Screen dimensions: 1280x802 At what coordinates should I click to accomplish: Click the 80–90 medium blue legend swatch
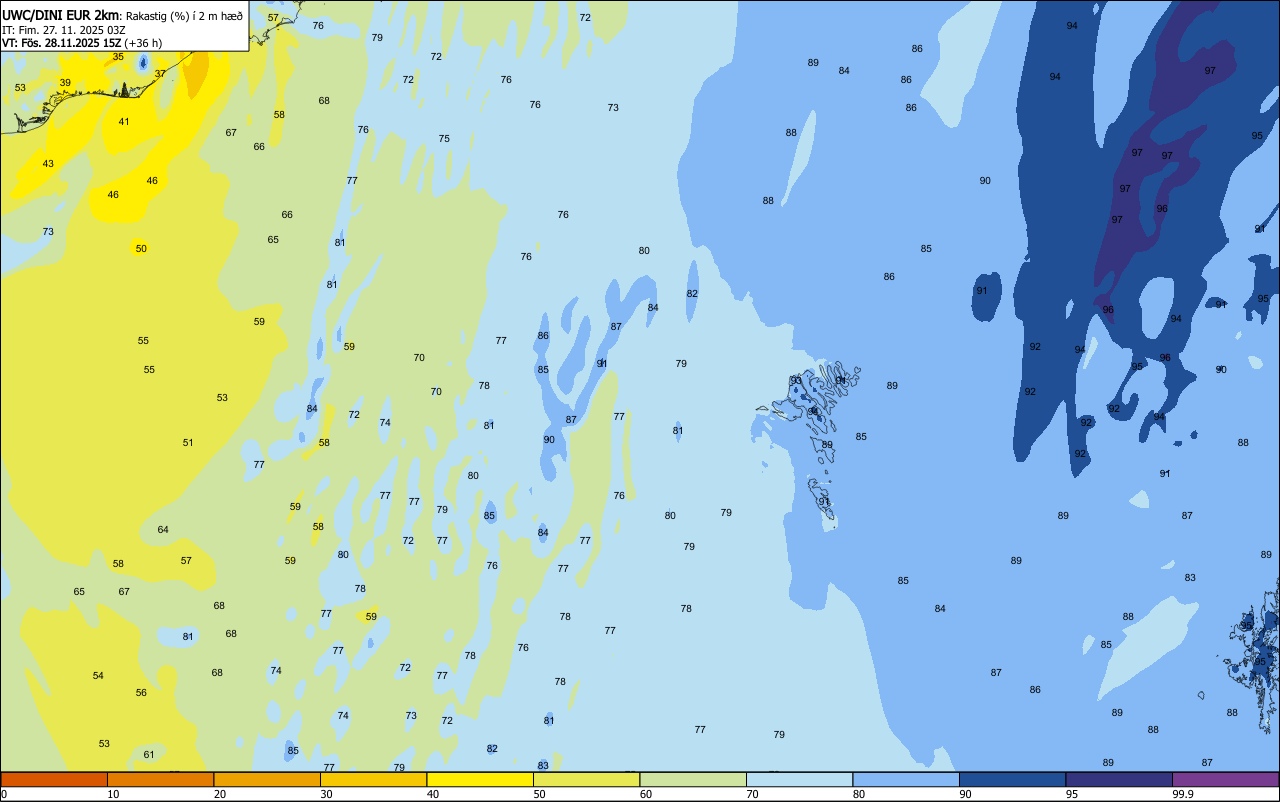[906, 779]
